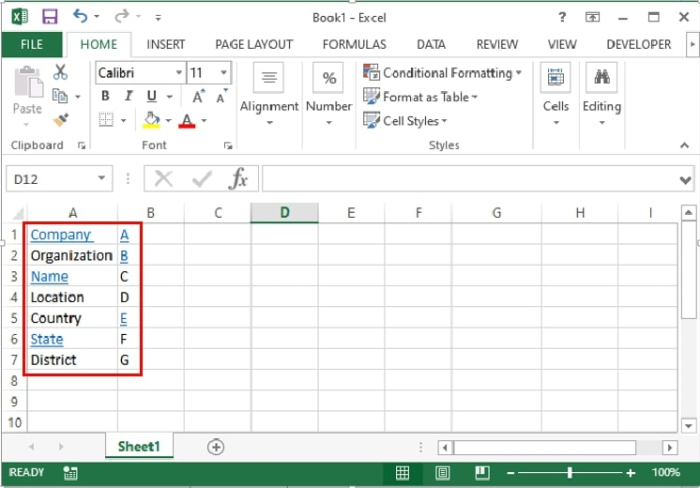Switch to Normal view
Screen dimensions: 700x488
click(402, 472)
